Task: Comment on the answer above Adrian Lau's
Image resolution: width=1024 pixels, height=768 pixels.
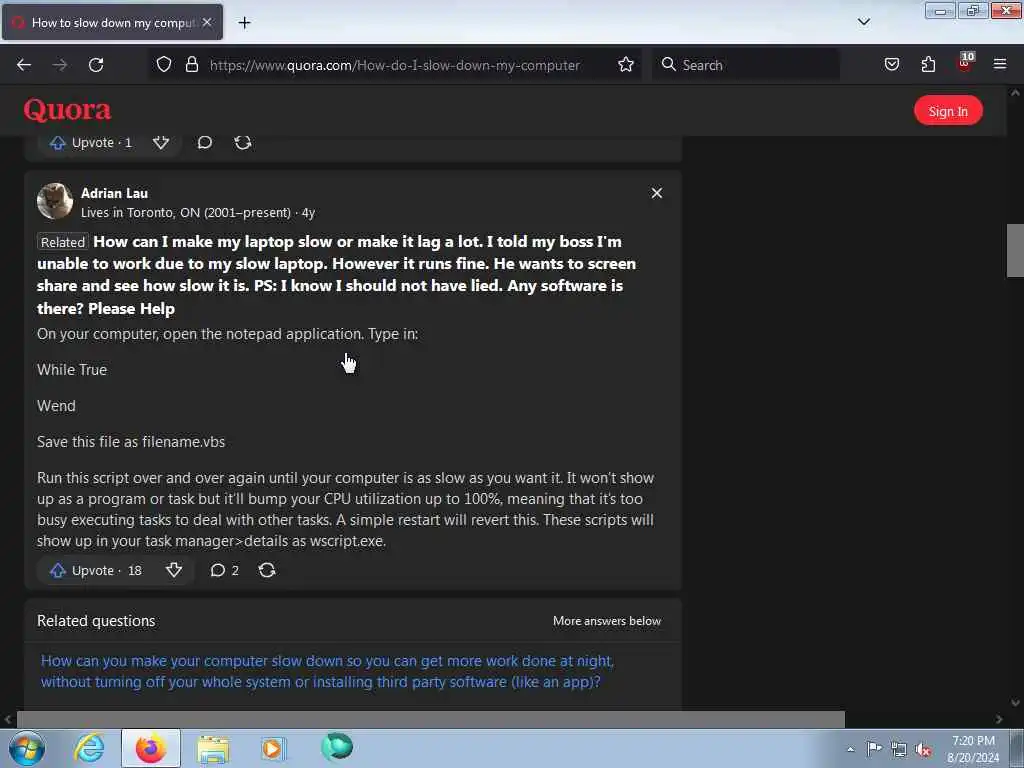Action: coord(204,142)
